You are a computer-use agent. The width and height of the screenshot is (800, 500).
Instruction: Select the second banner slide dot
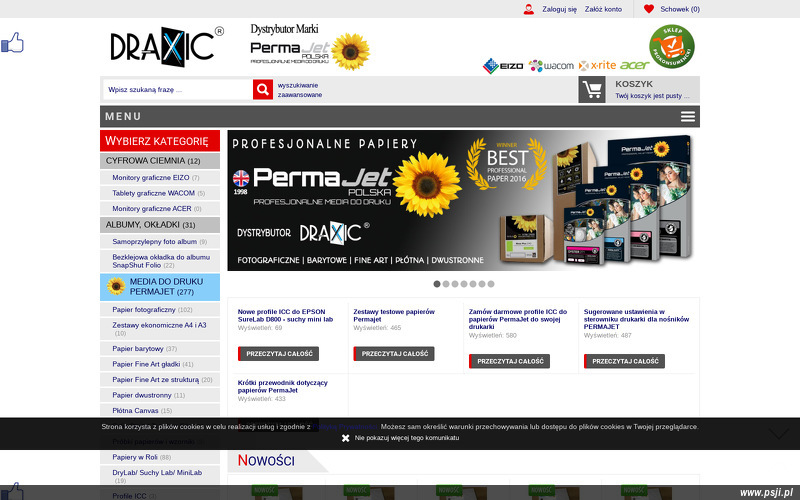pos(446,284)
